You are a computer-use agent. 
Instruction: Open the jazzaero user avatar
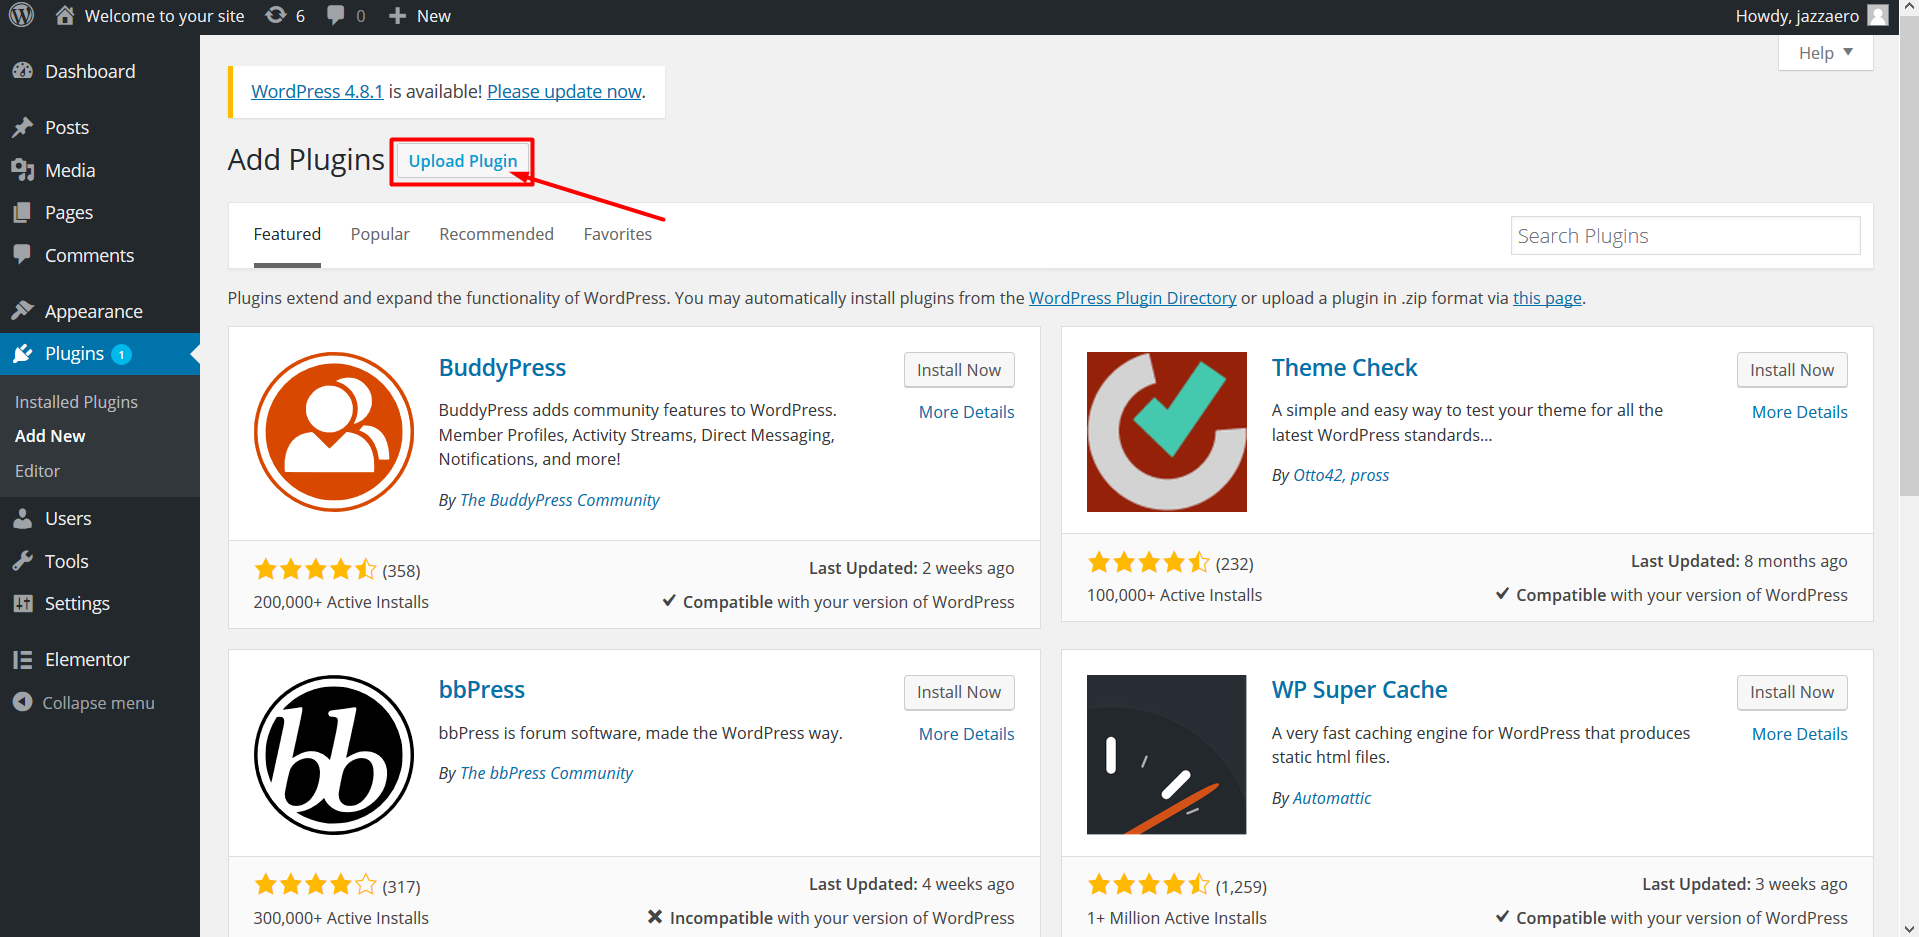click(1878, 16)
